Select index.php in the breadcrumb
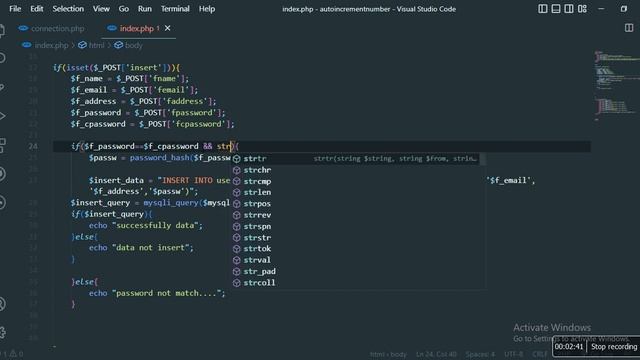Image resolution: width=640 pixels, height=360 pixels. click(x=51, y=45)
